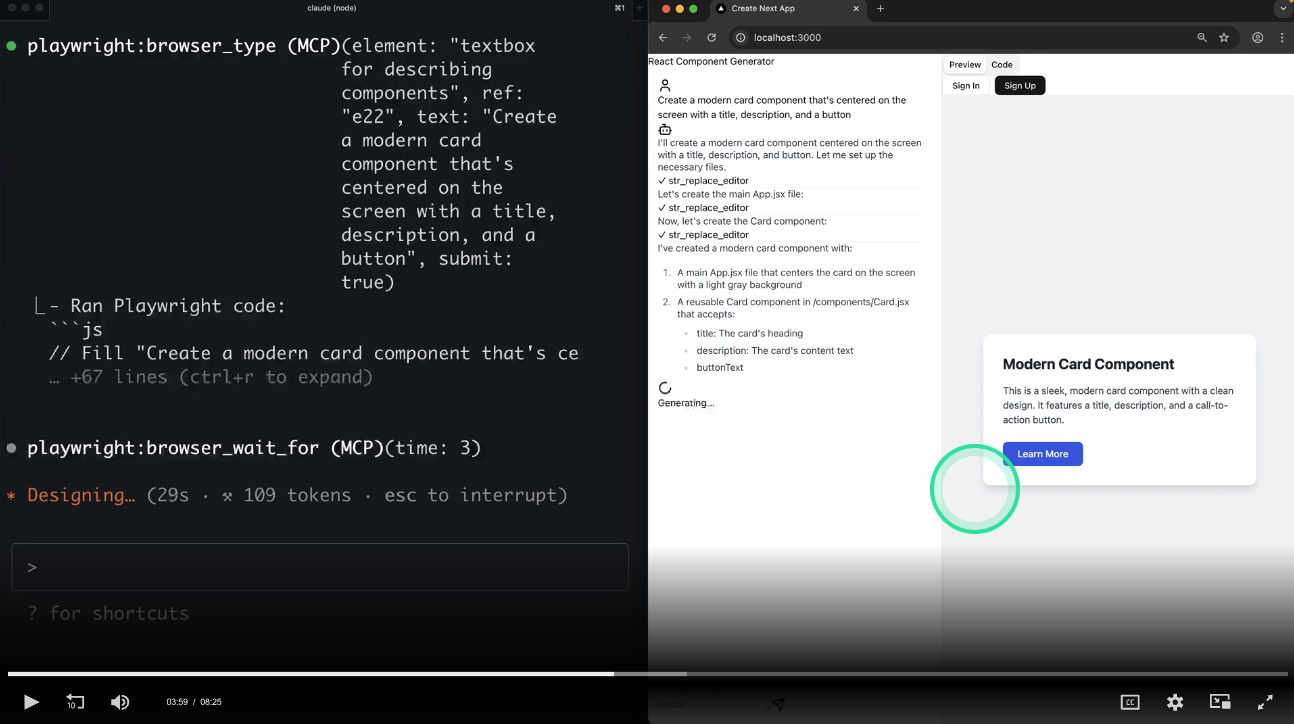Click 'Let's create the main App.jsx file:' text
This screenshot has height=724, width=1294.
point(731,194)
